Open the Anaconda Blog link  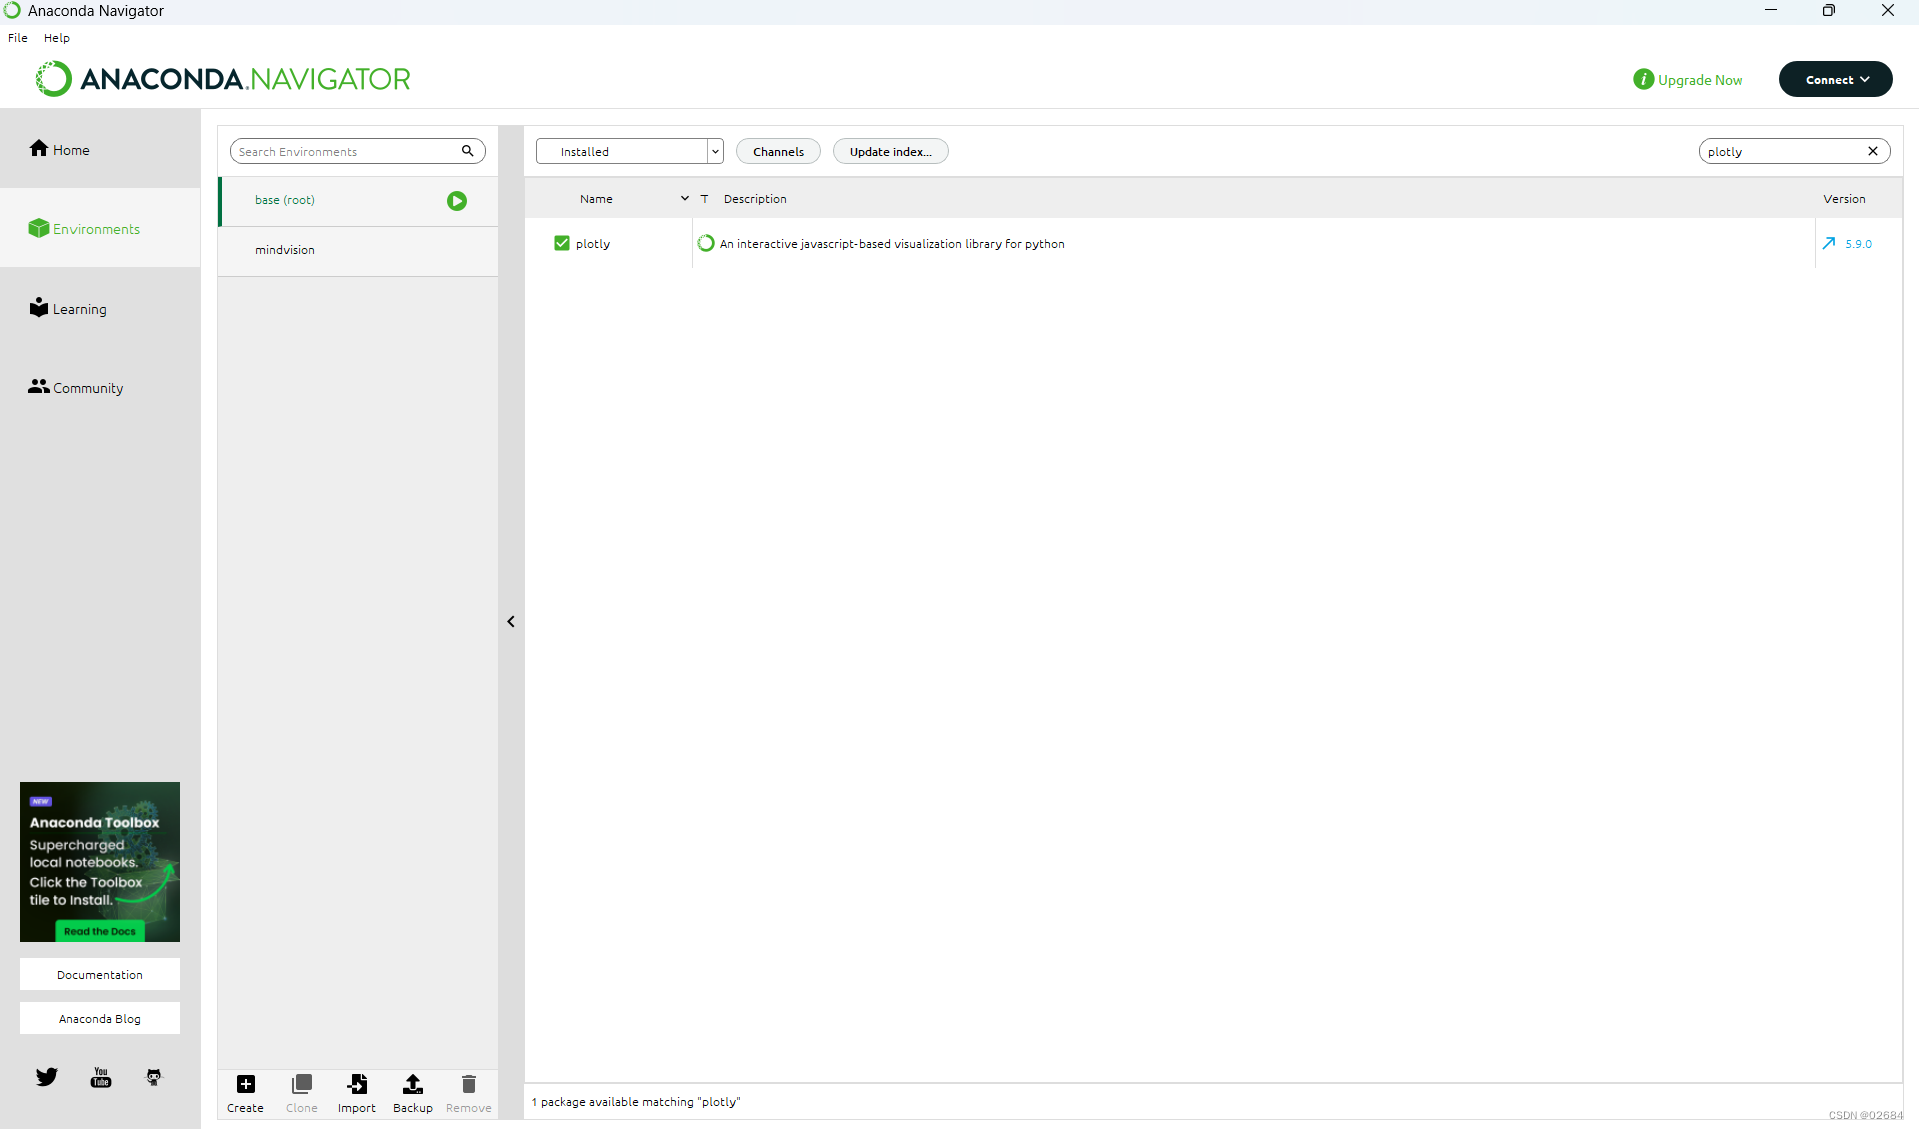point(100,1018)
